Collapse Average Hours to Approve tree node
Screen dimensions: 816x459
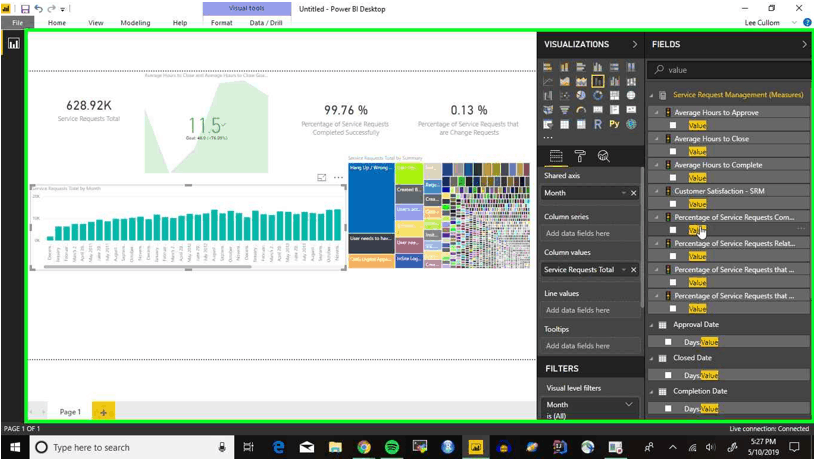tap(657, 112)
